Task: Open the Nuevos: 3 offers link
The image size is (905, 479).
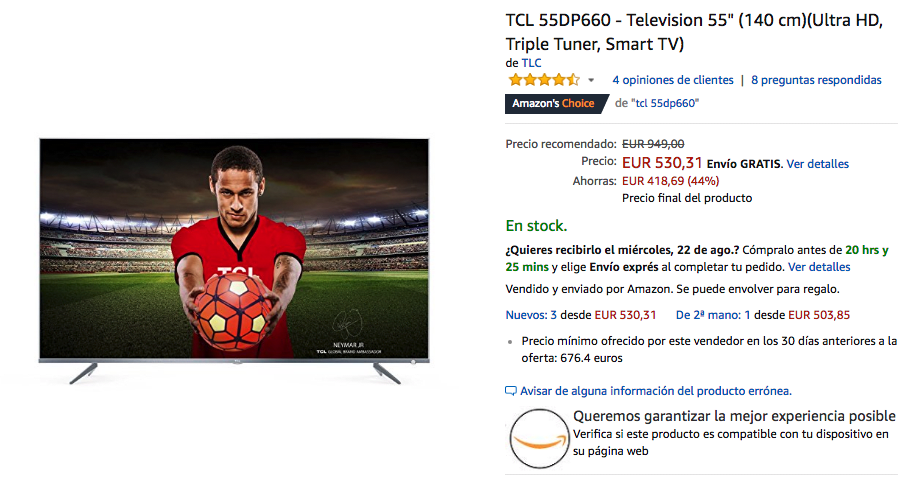Action: click(531, 315)
